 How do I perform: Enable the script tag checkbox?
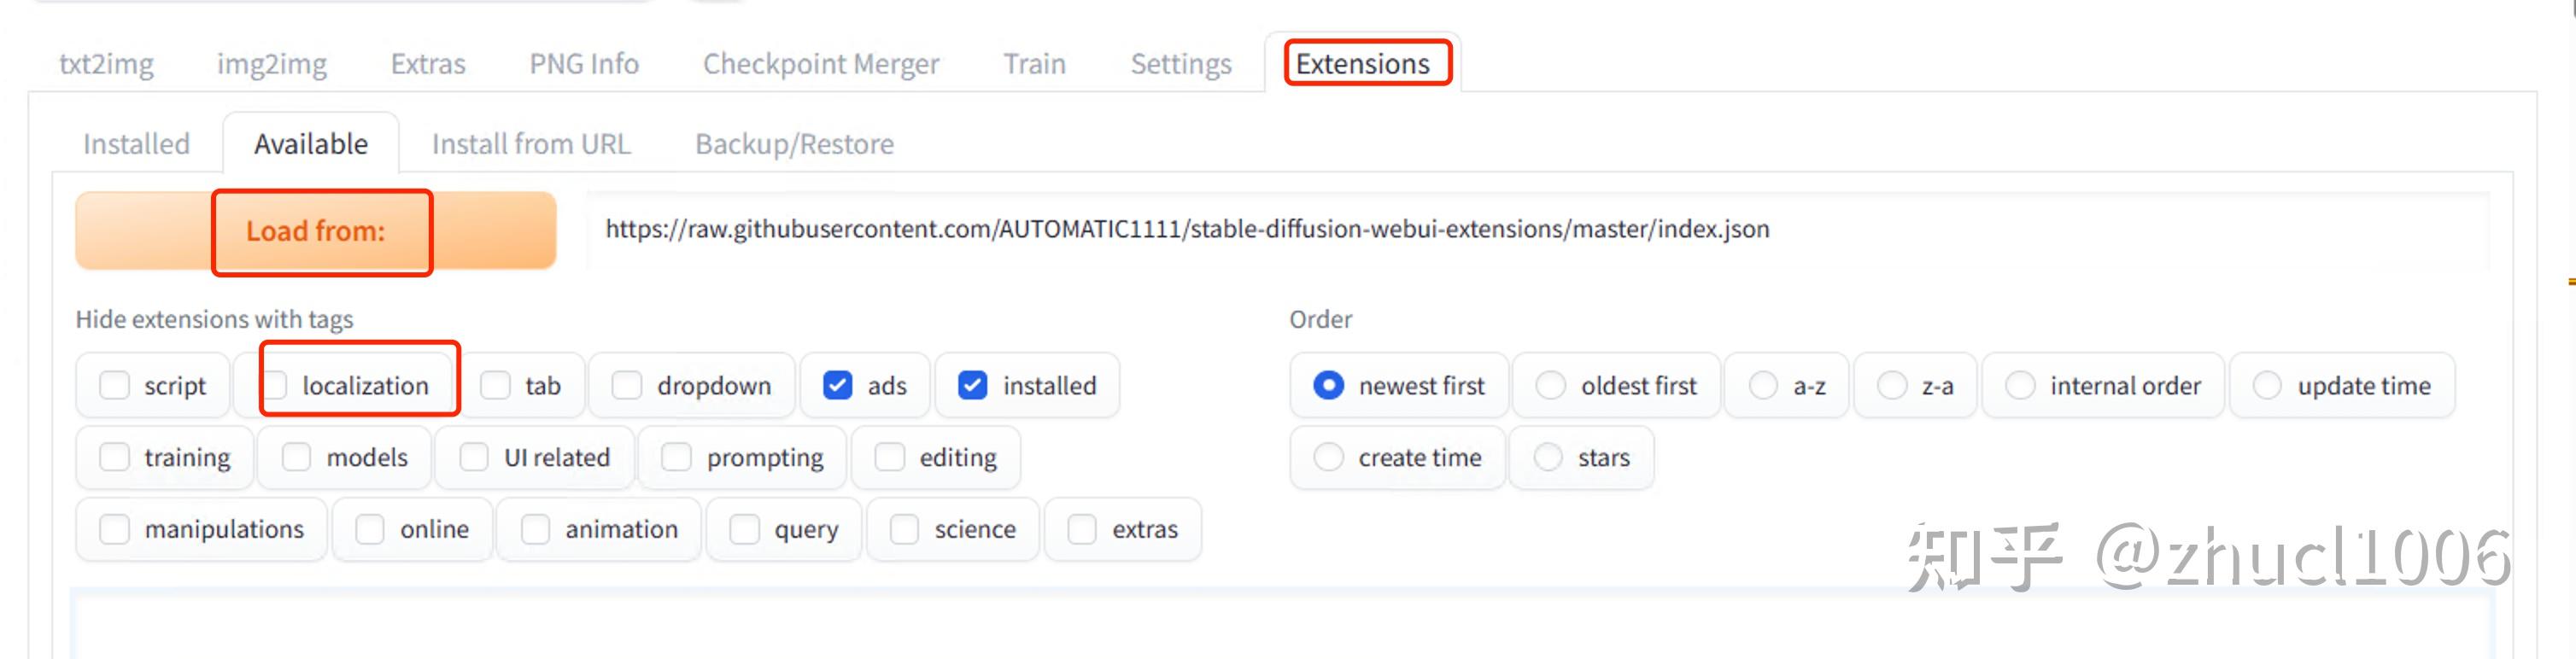[115, 385]
